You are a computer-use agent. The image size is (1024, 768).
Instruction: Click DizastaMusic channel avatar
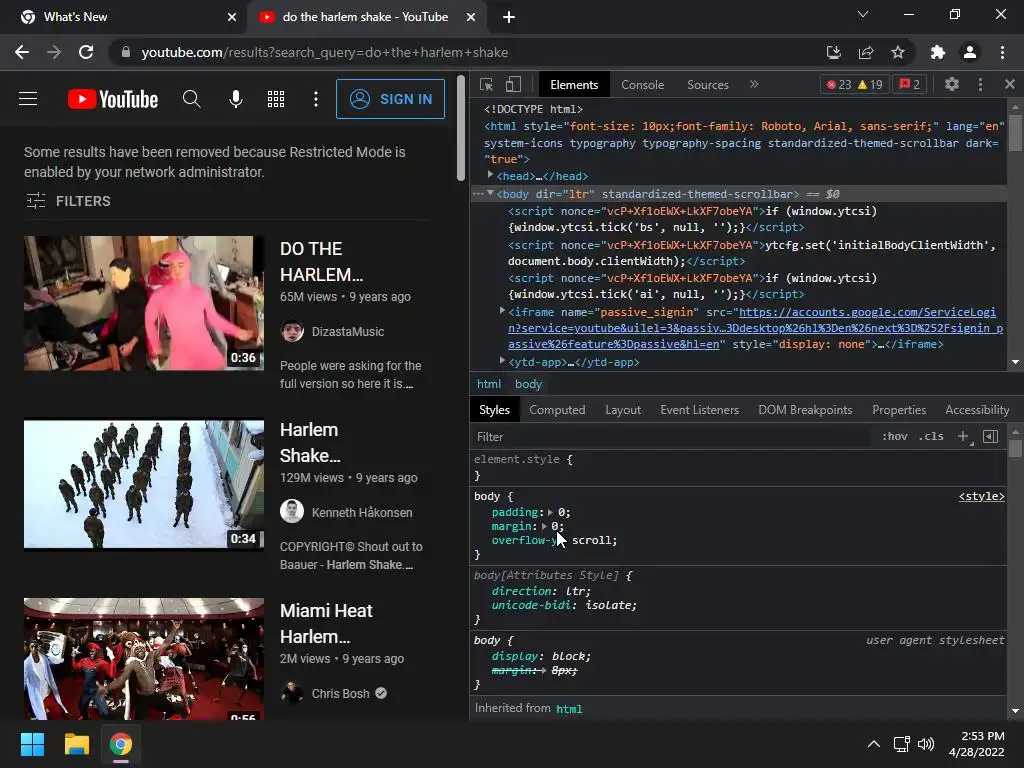pyautogui.click(x=292, y=332)
